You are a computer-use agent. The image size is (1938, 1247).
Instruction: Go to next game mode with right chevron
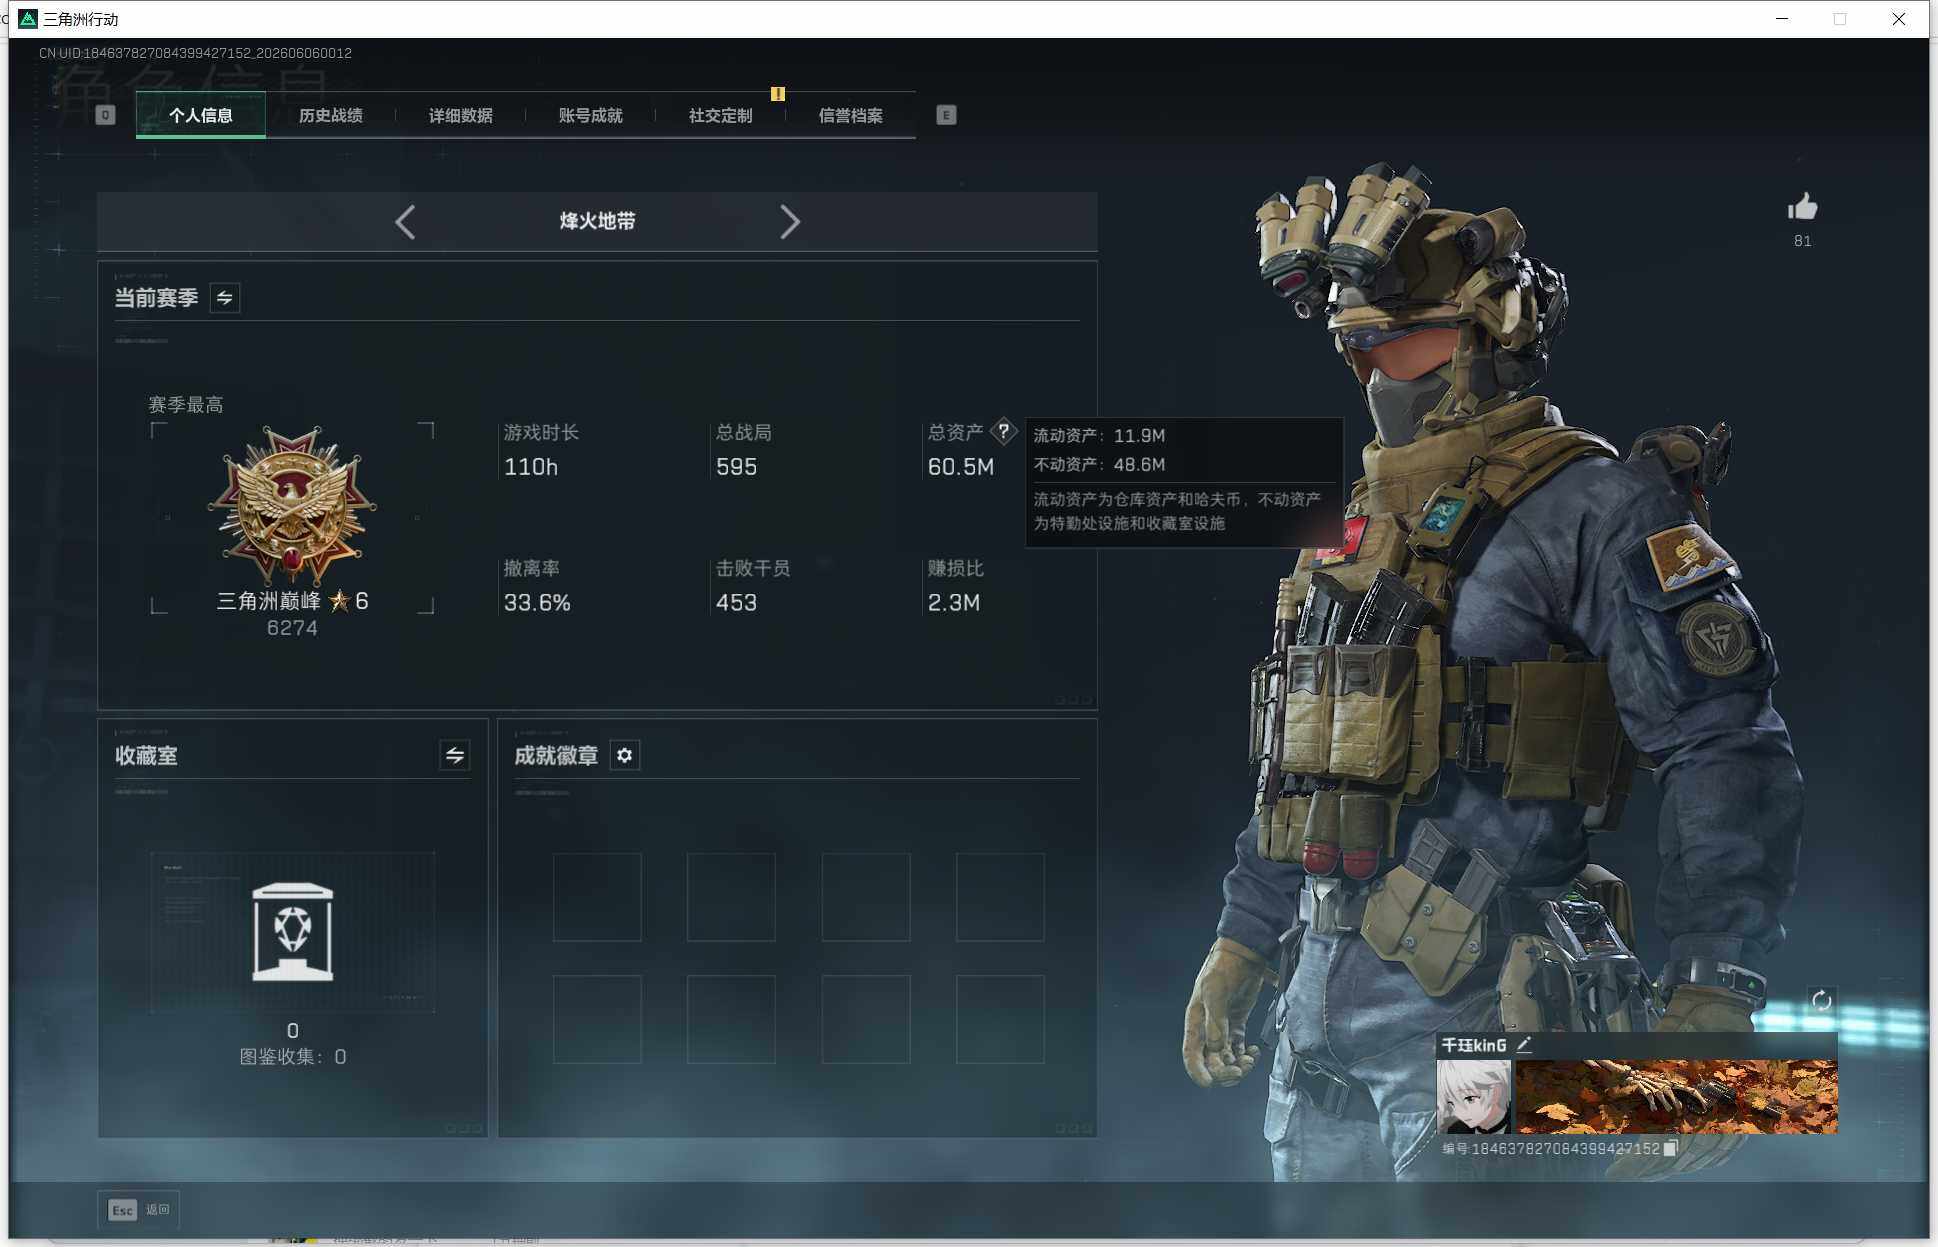pos(790,222)
